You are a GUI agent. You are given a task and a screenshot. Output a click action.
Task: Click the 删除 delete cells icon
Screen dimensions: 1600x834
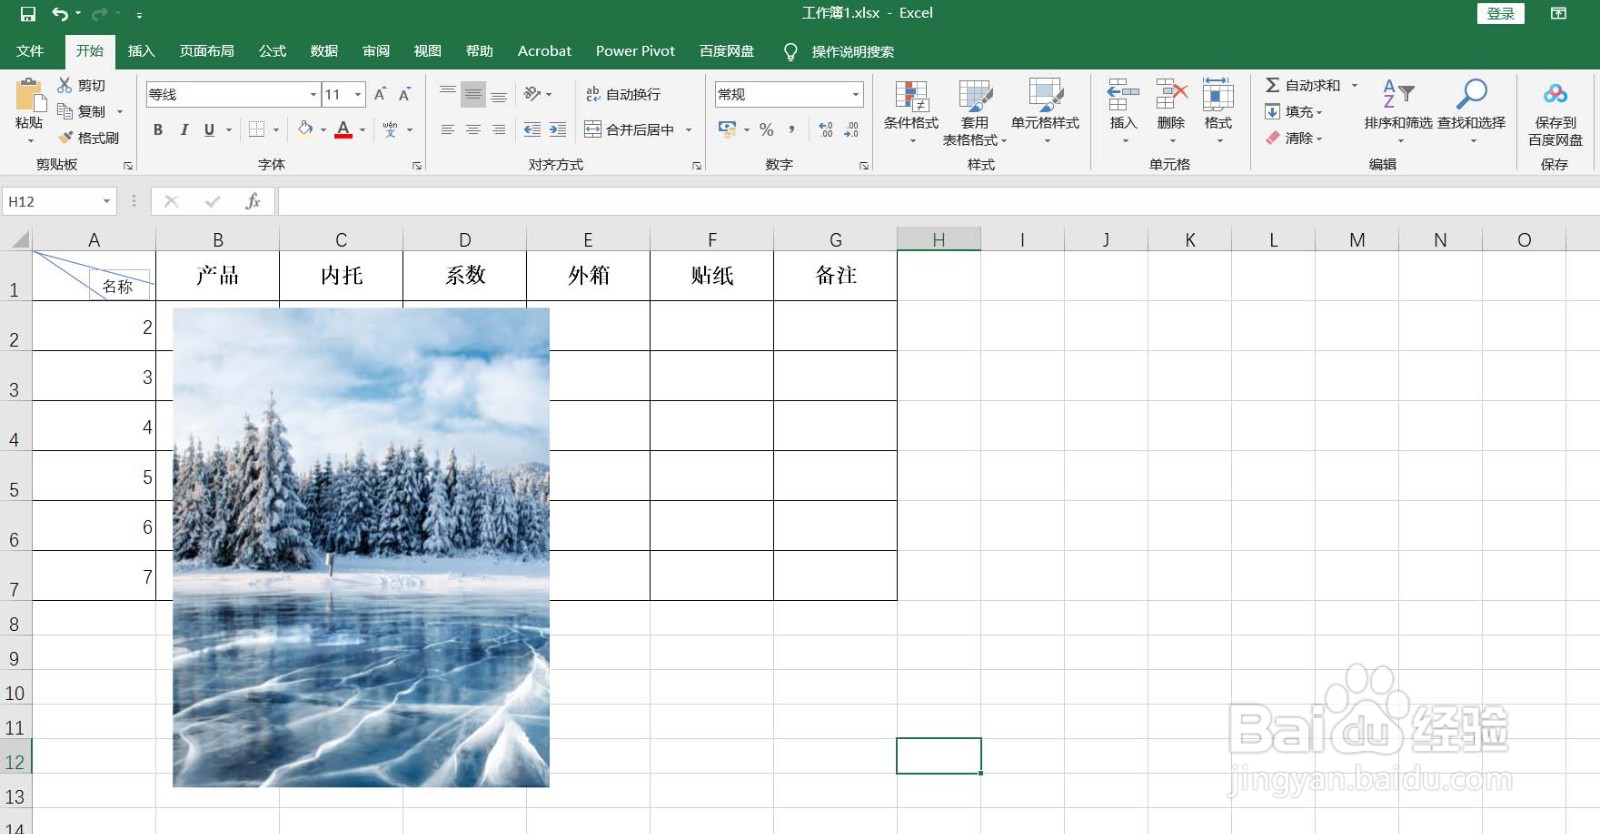point(1171,96)
